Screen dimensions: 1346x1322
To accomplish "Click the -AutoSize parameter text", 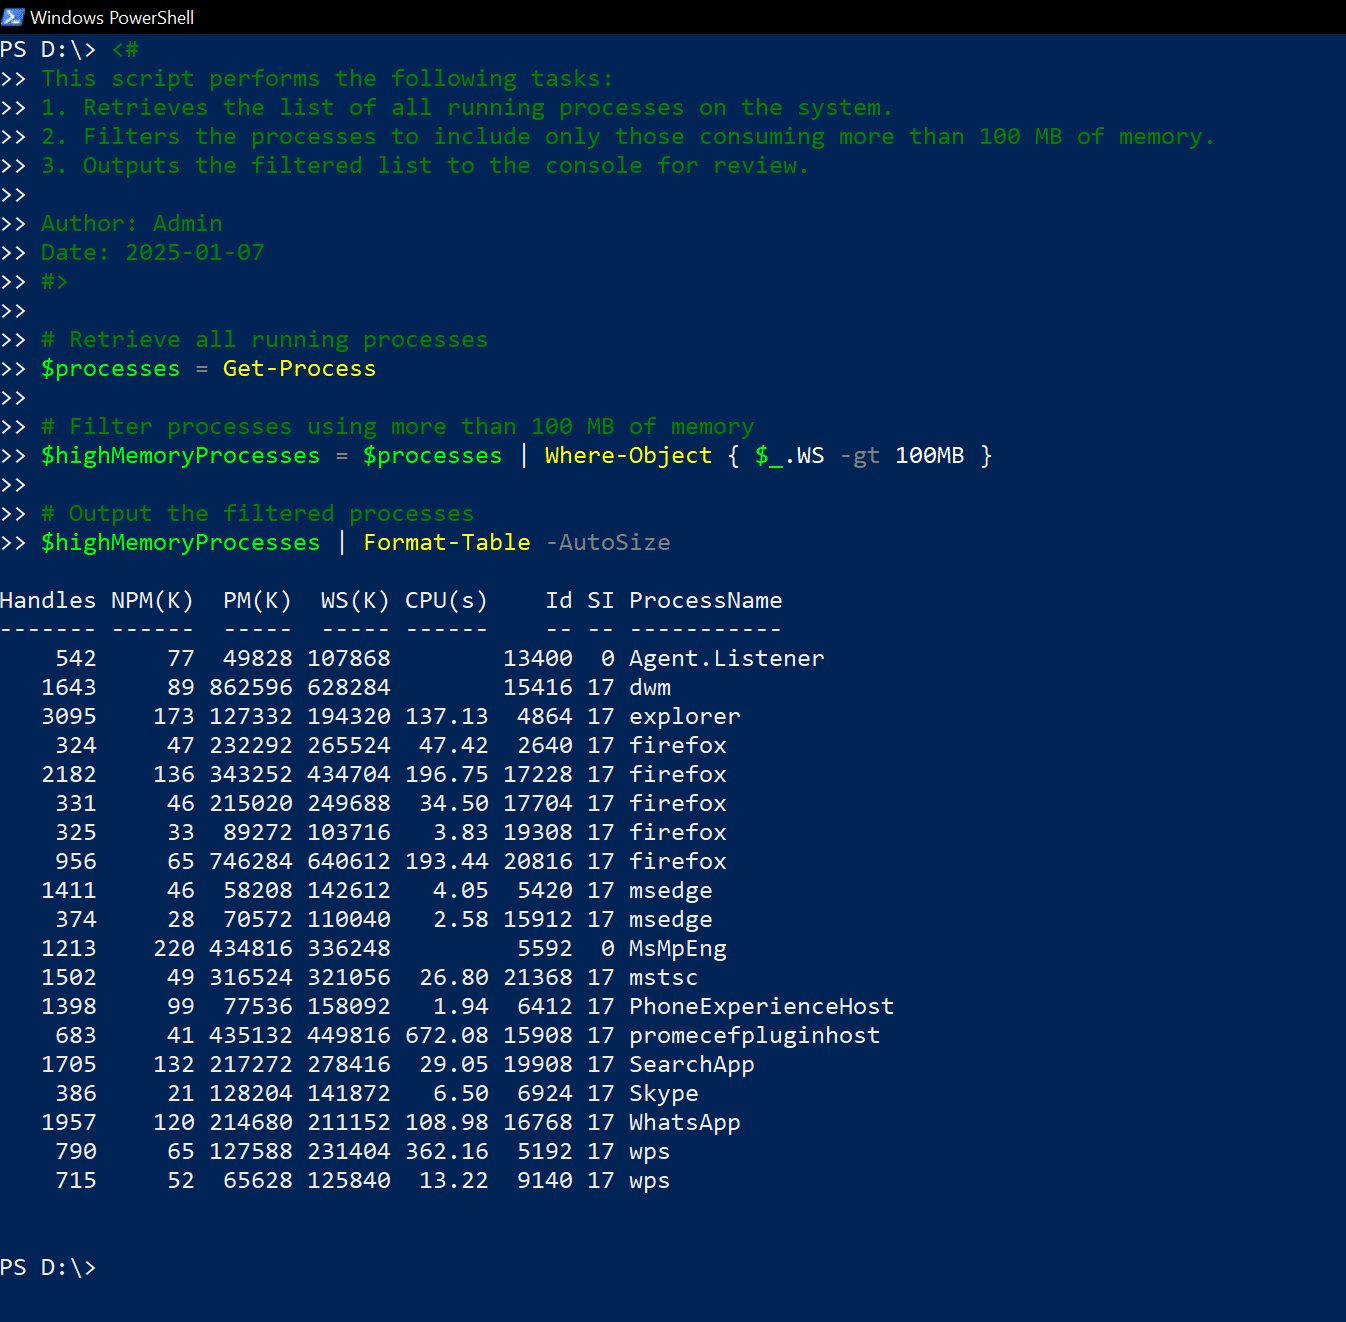I will pos(607,541).
